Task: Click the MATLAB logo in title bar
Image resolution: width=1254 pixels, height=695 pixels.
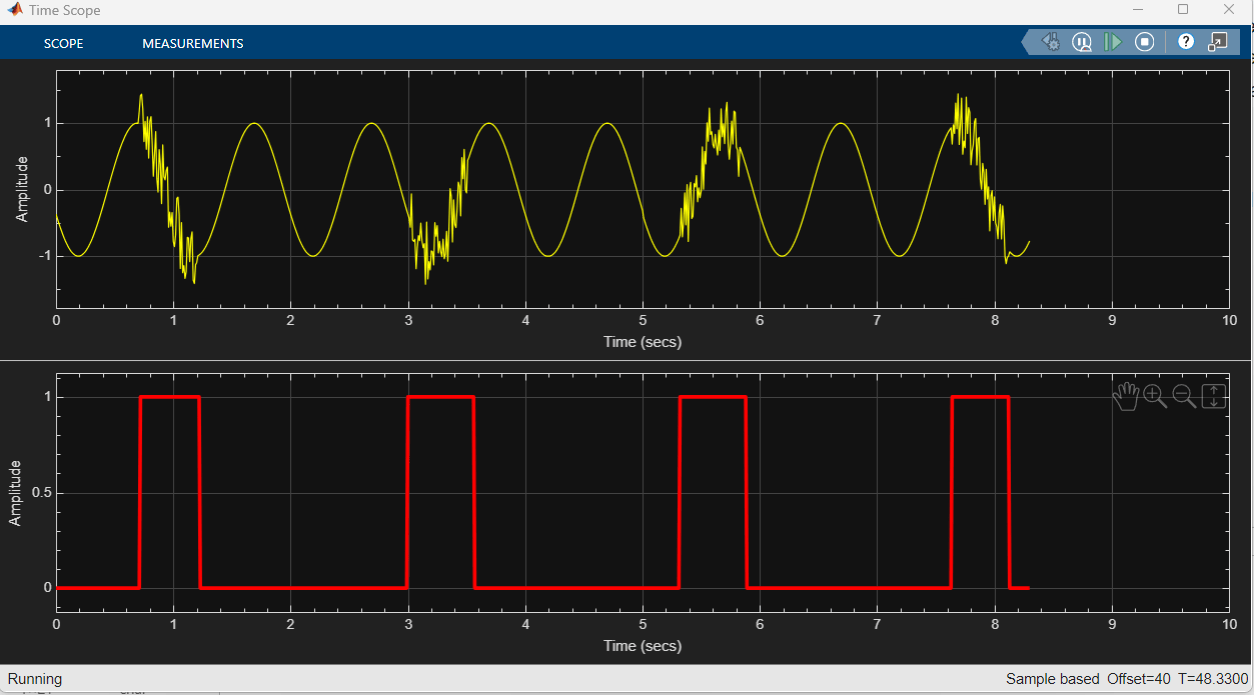Action: pos(15,10)
